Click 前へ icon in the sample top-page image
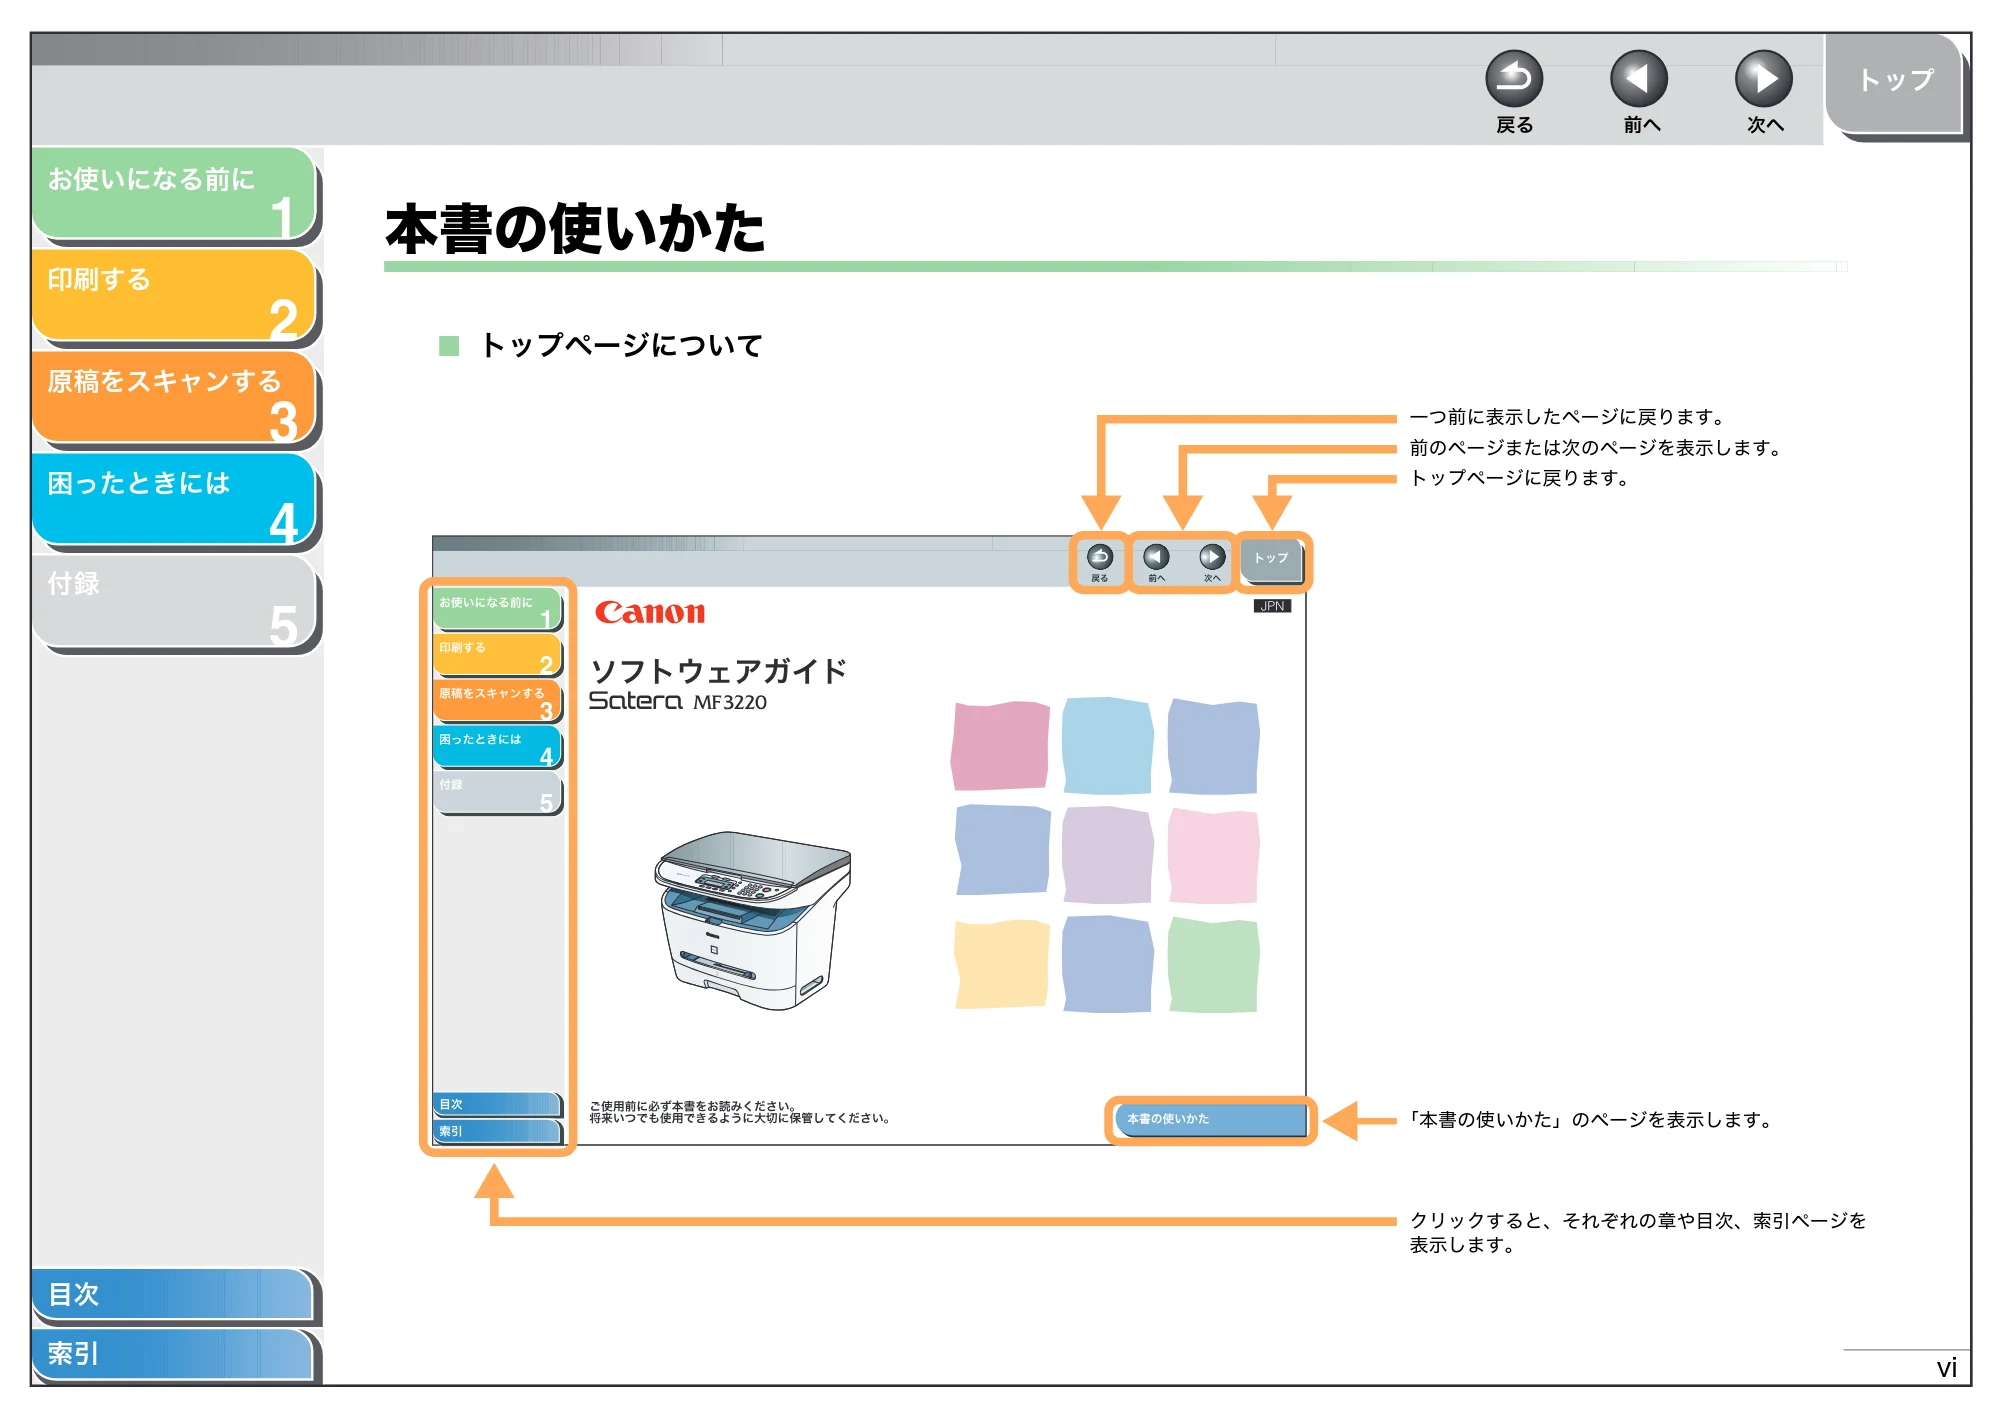 click(1156, 557)
